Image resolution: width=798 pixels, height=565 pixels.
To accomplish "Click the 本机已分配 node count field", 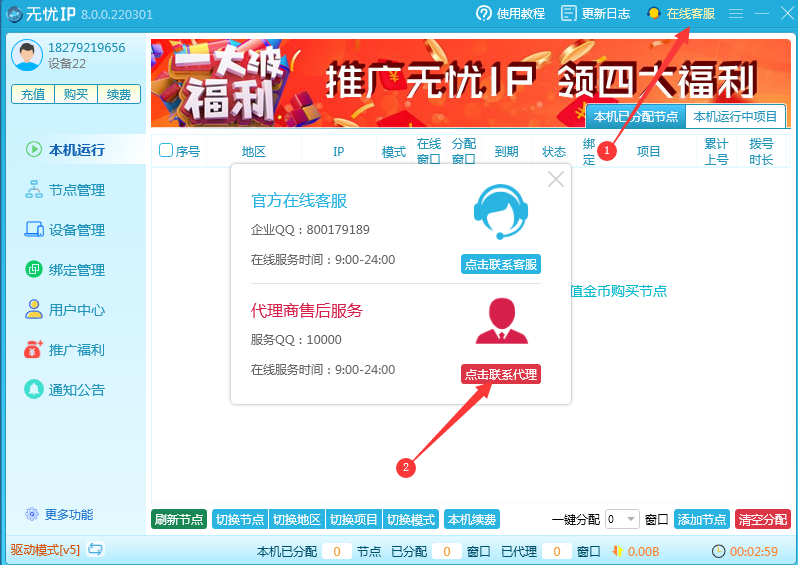I will (x=336, y=551).
